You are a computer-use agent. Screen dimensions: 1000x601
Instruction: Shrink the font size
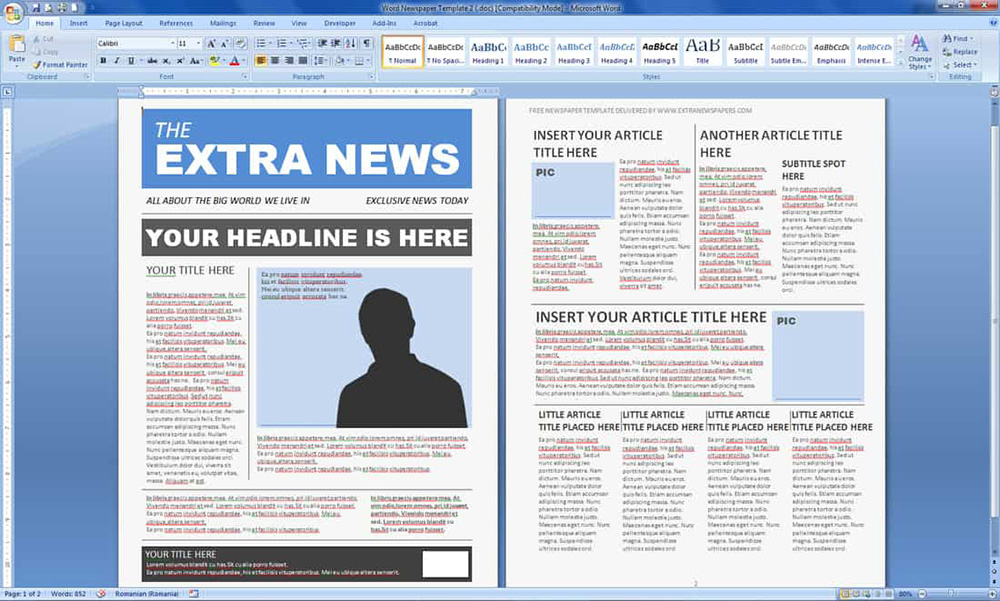224,43
